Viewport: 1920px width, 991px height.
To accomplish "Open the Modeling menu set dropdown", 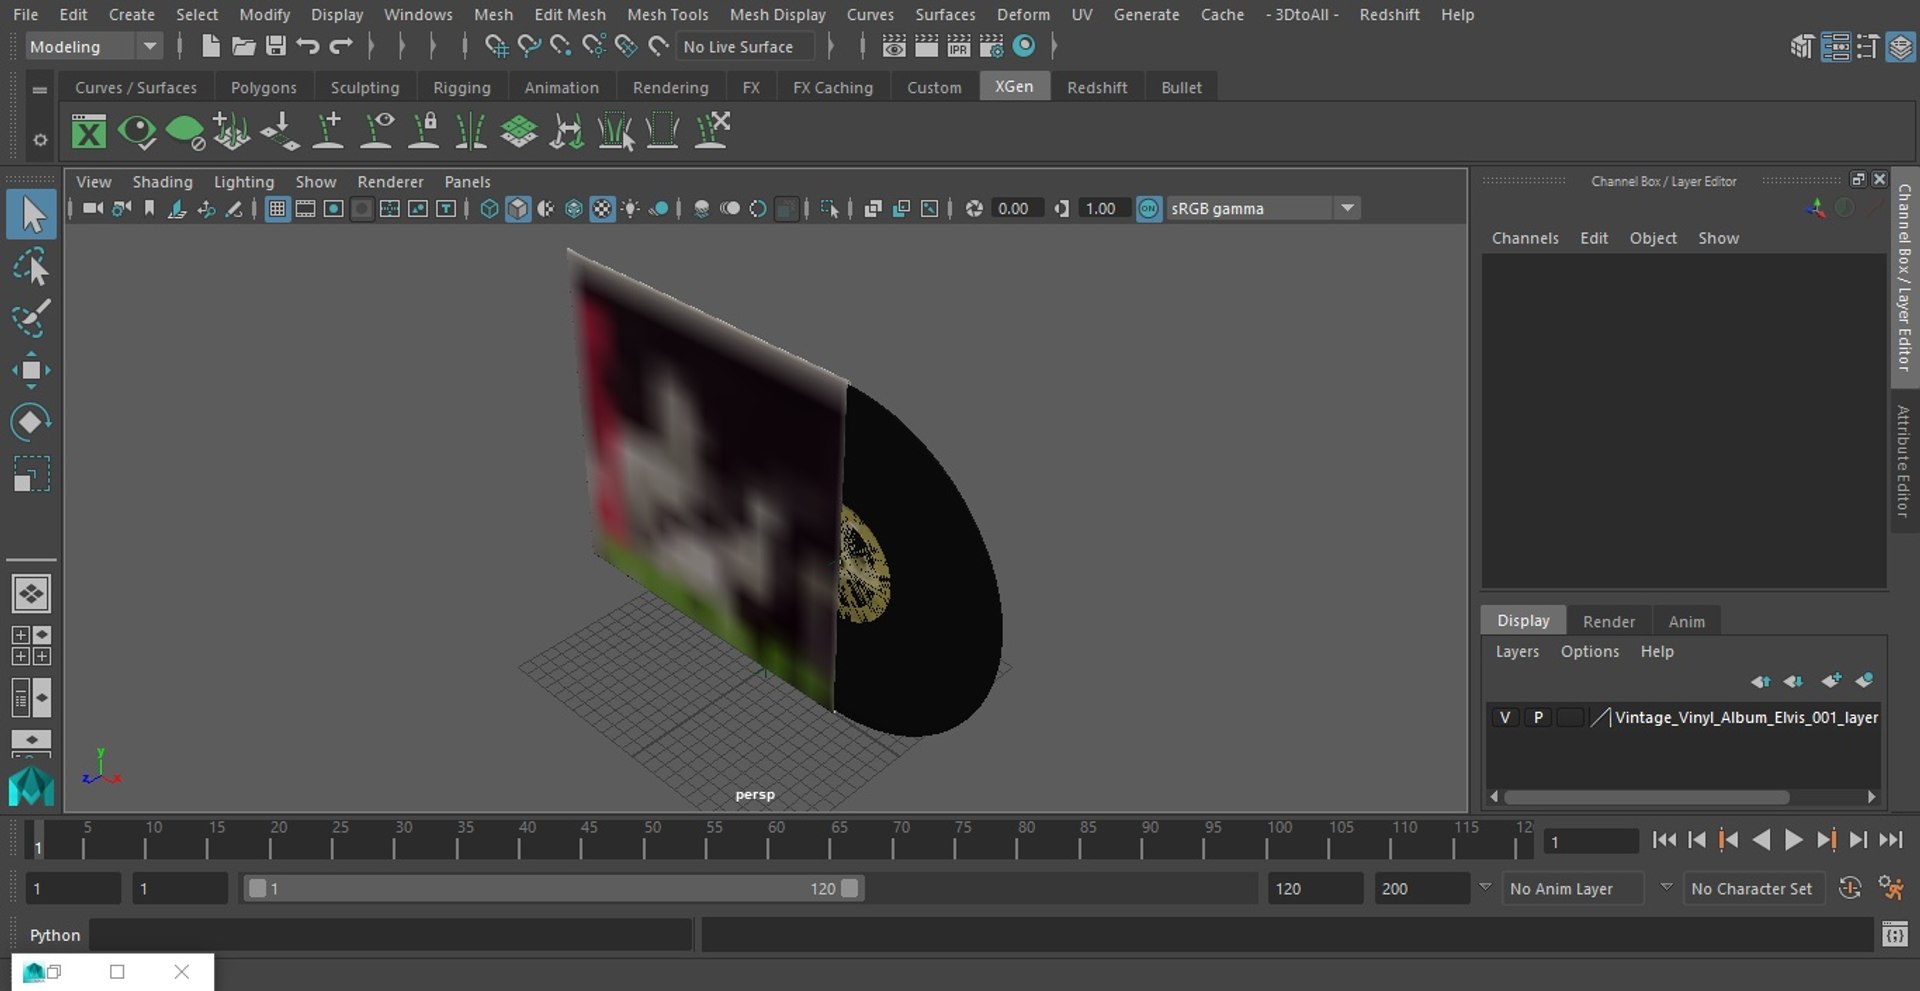I will click(93, 46).
